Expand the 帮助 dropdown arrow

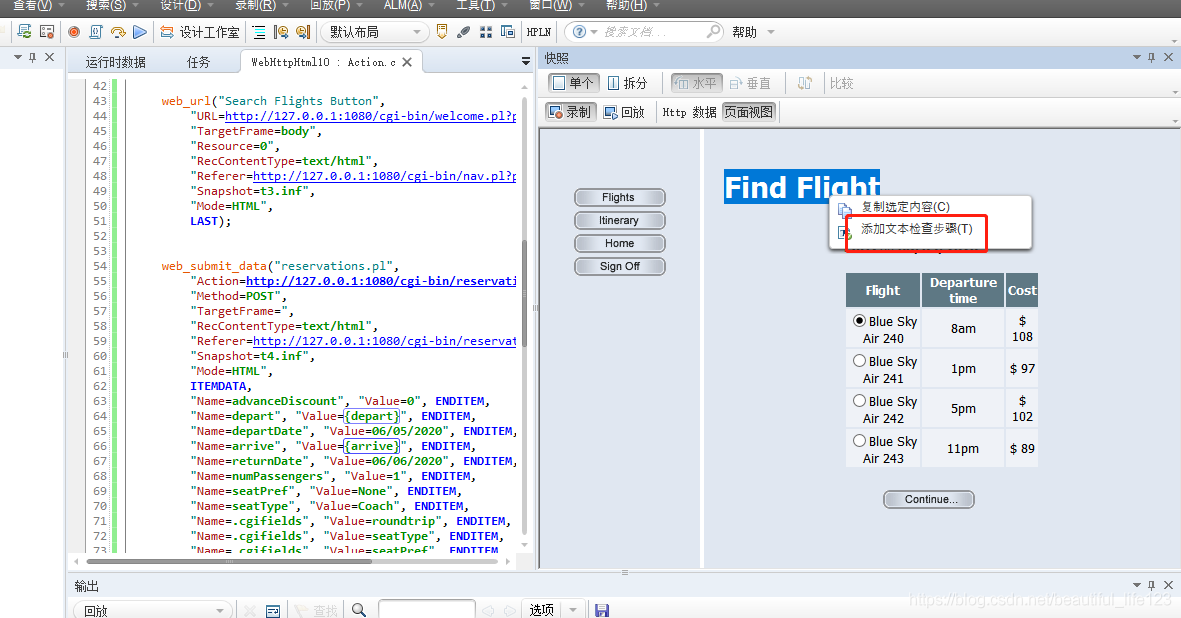[x=771, y=32]
